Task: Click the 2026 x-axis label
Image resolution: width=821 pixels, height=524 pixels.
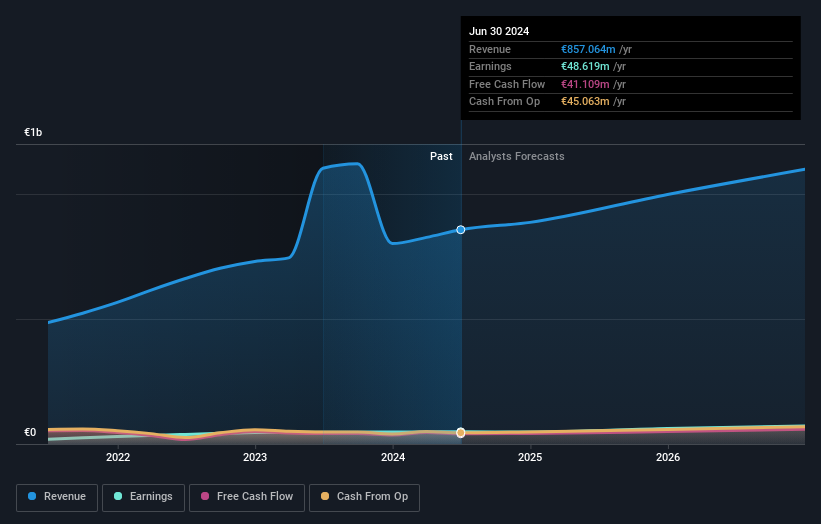Action: (x=668, y=458)
